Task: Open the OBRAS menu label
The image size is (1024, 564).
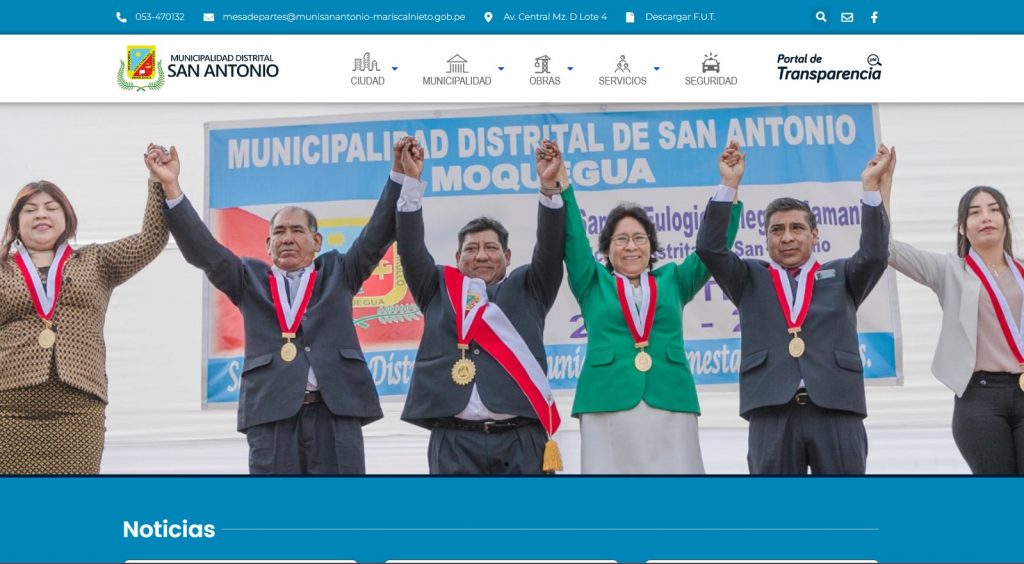Action: [545, 81]
